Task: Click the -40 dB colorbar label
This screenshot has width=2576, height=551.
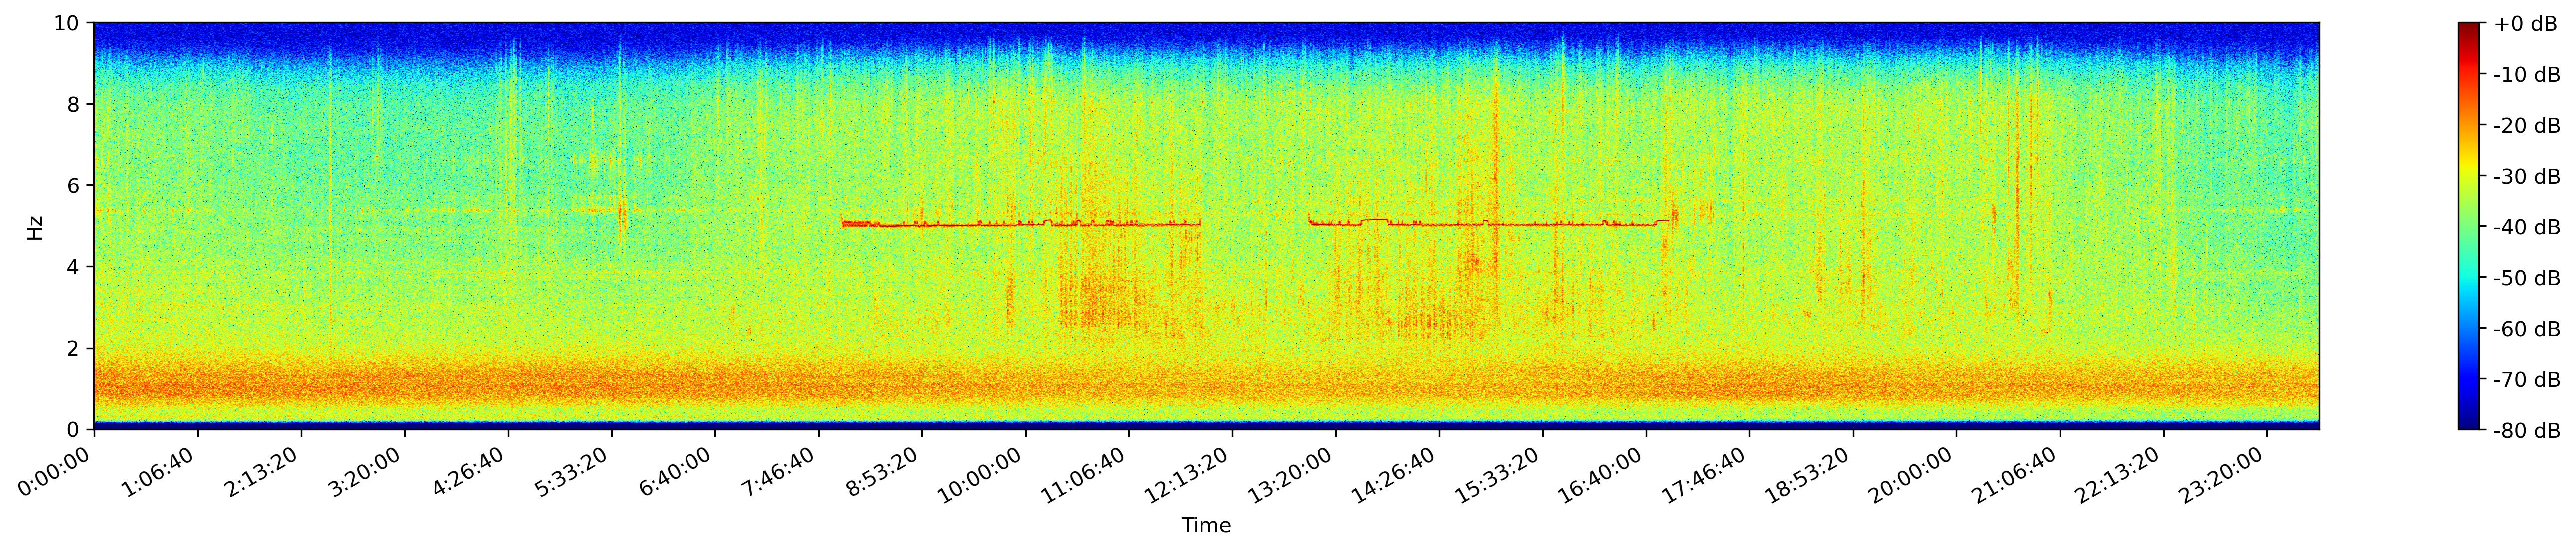Action: pyautogui.click(x=2527, y=228)
